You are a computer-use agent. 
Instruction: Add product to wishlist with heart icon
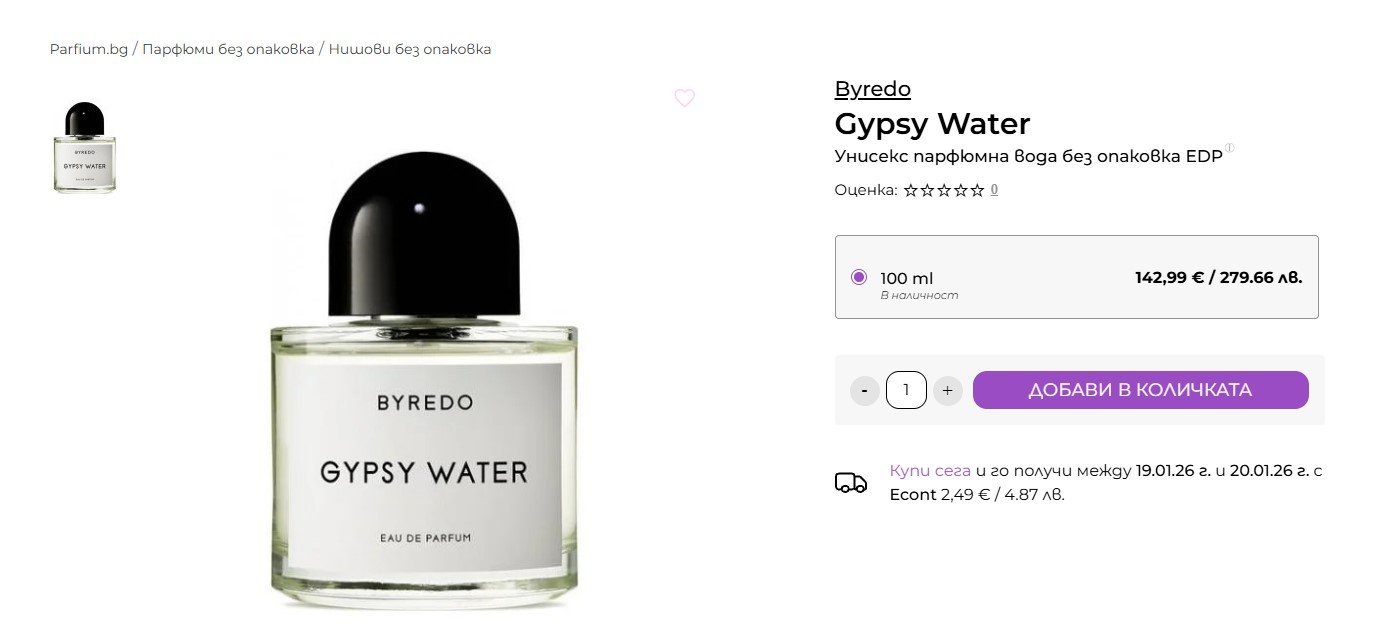click(684, 98)
